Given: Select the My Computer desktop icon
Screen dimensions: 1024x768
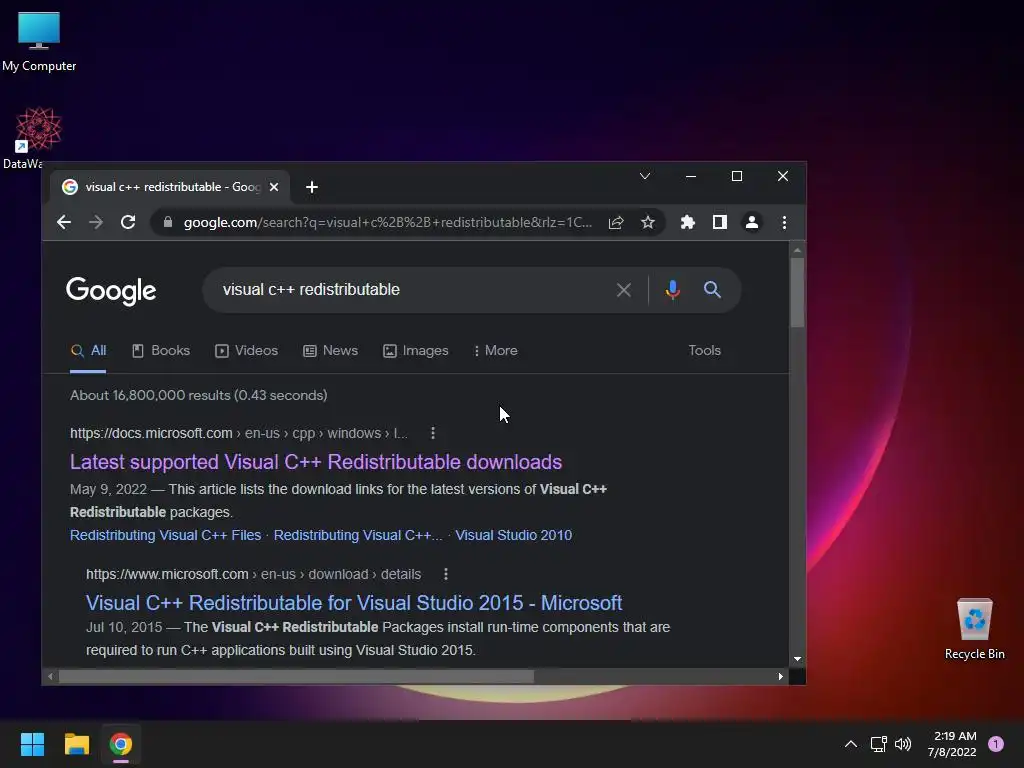Looking at the screenshot, I should coord(39,42).
